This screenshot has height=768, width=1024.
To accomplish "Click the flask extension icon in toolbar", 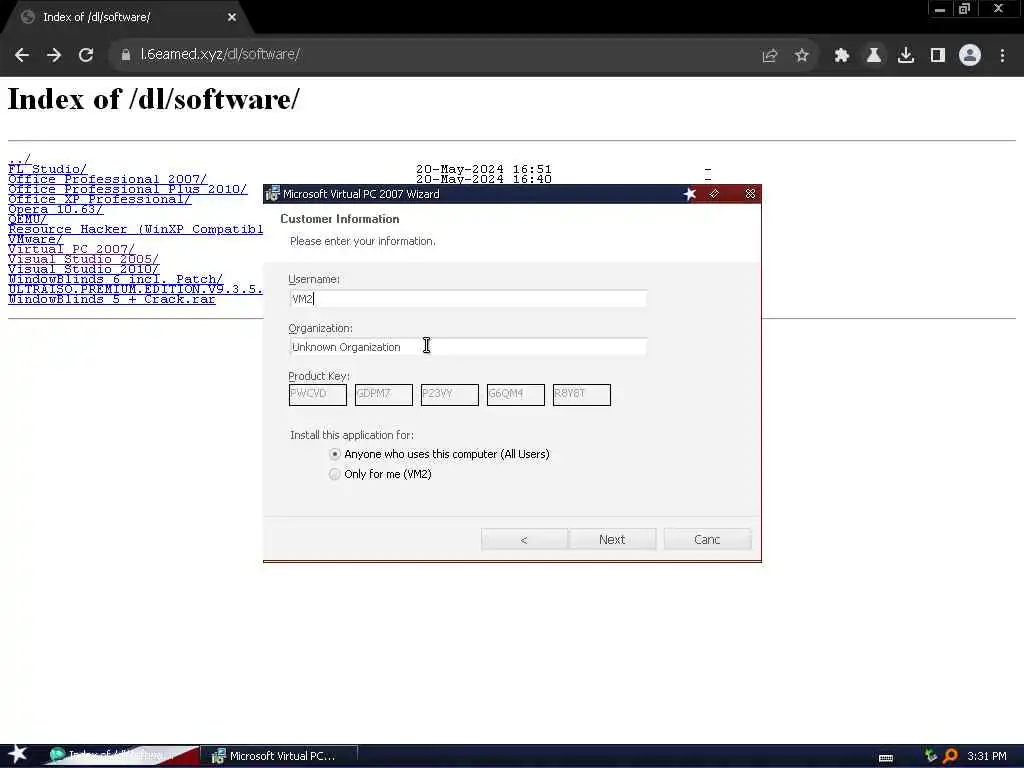I will point(873,56).
